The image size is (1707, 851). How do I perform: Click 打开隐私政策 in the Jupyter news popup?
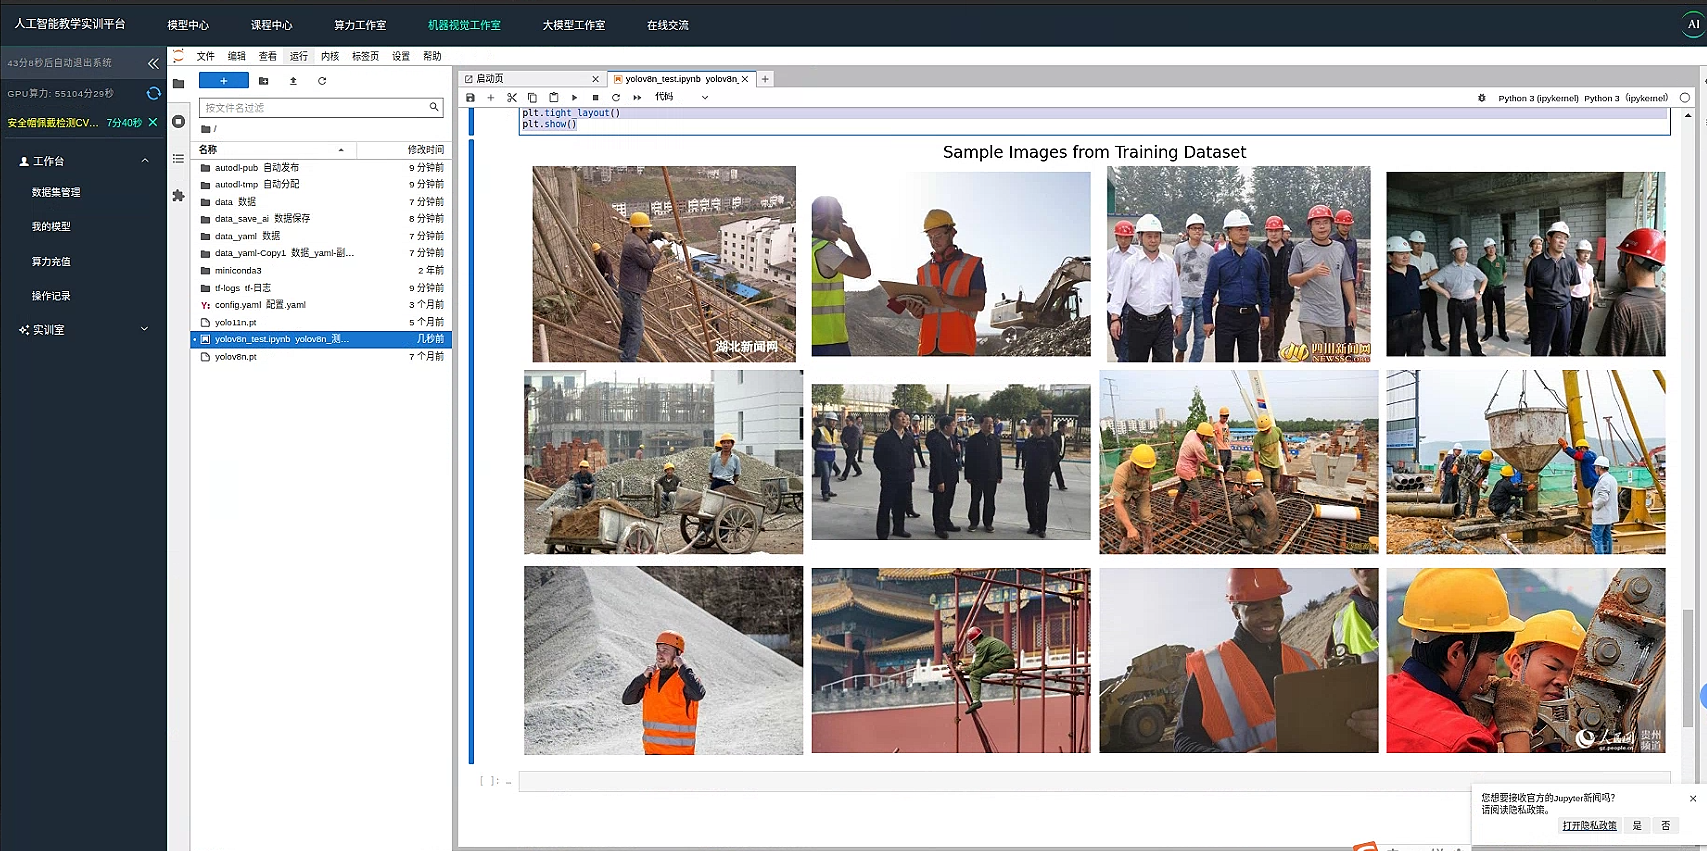[x=1589, y=825]
